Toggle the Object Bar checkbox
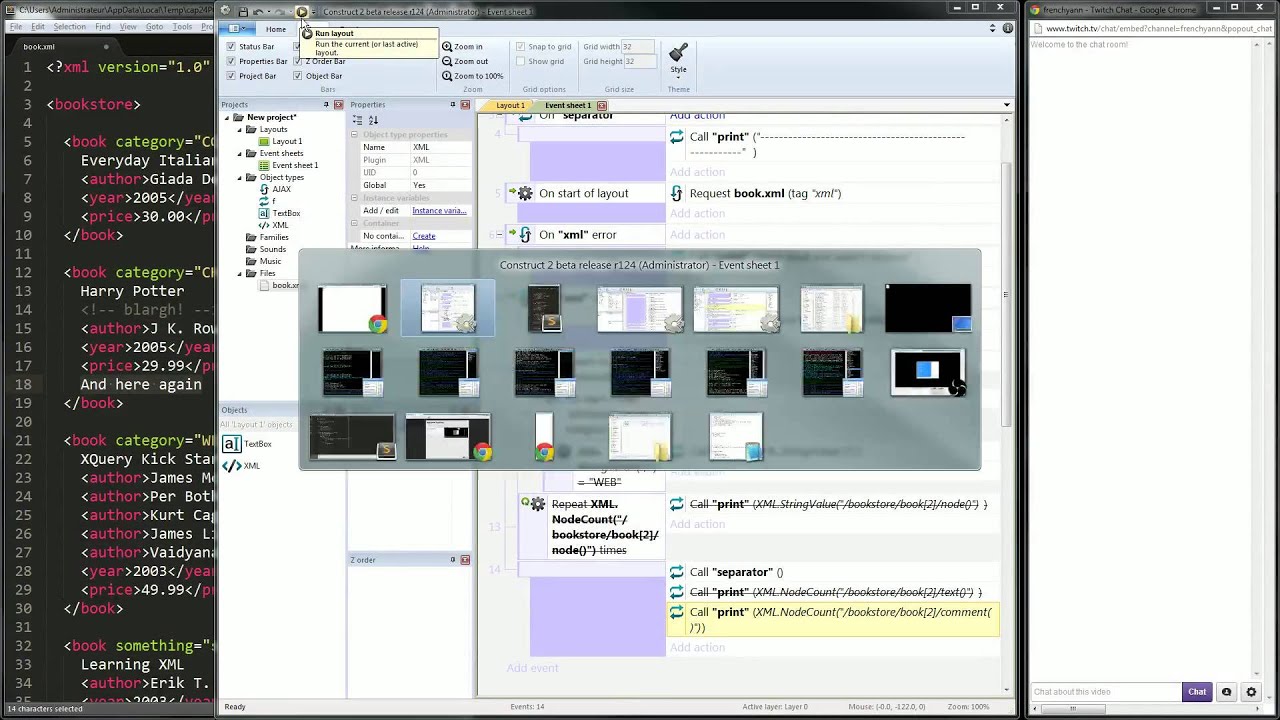Image resolution: width=1280 pixels, height=720 pixels. click(298, 76)
